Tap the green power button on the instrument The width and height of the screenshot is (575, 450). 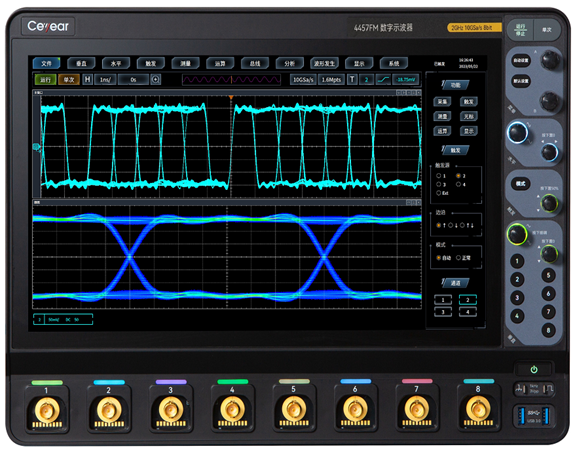(534, 369)
